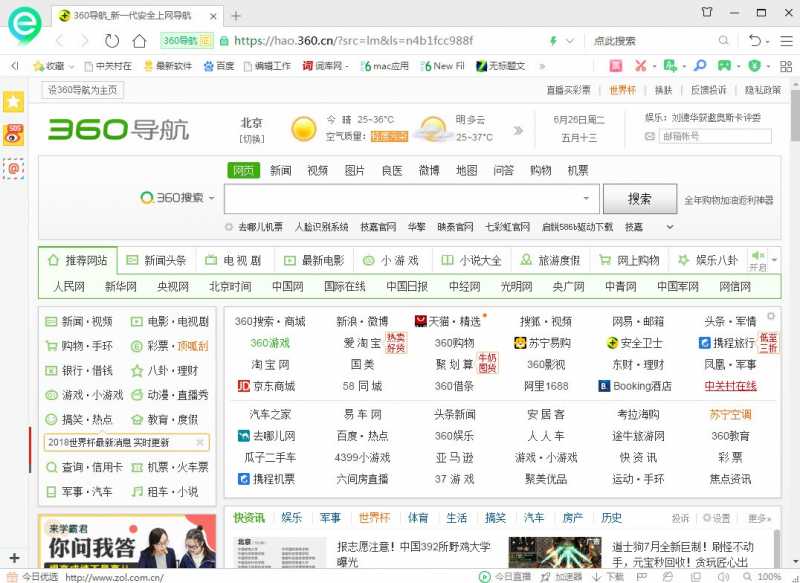Switch to 网上购物 category tab
800x583 pixels.
point(629,261)
